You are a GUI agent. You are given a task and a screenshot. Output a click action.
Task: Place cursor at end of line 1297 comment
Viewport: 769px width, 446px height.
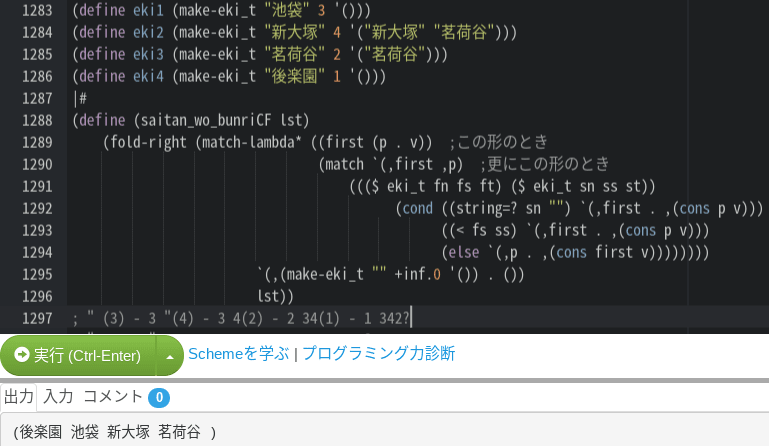pos(410,318)
